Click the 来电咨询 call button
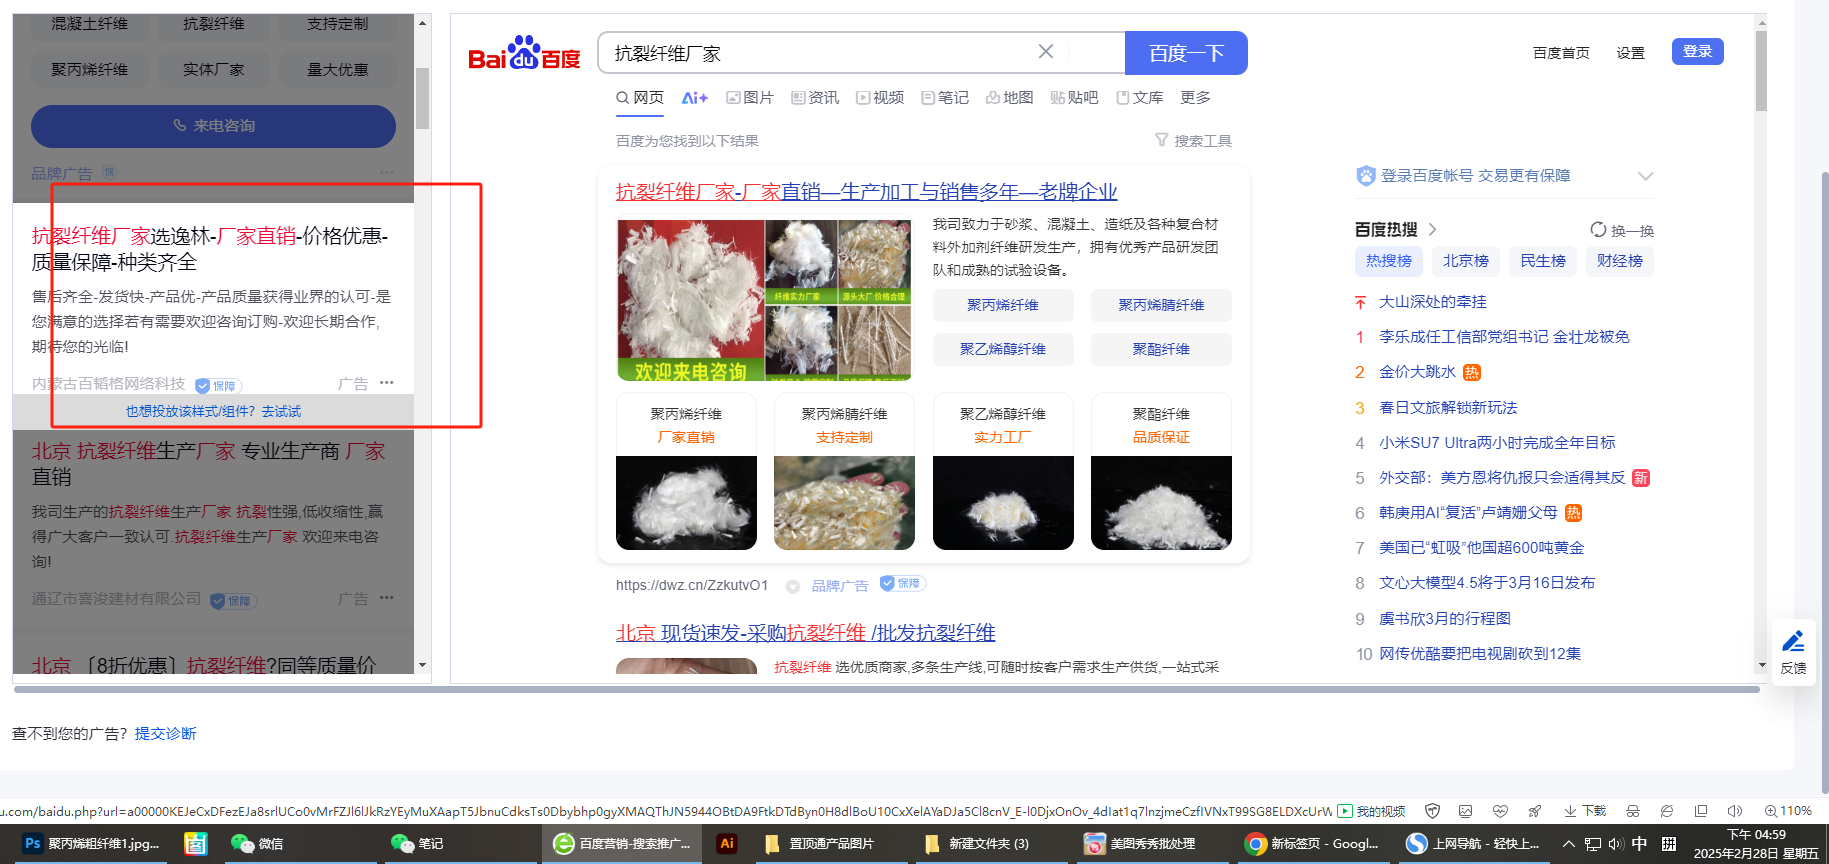Image resolution: width=1829 pixels, height=864 pixels. [214, 126]
